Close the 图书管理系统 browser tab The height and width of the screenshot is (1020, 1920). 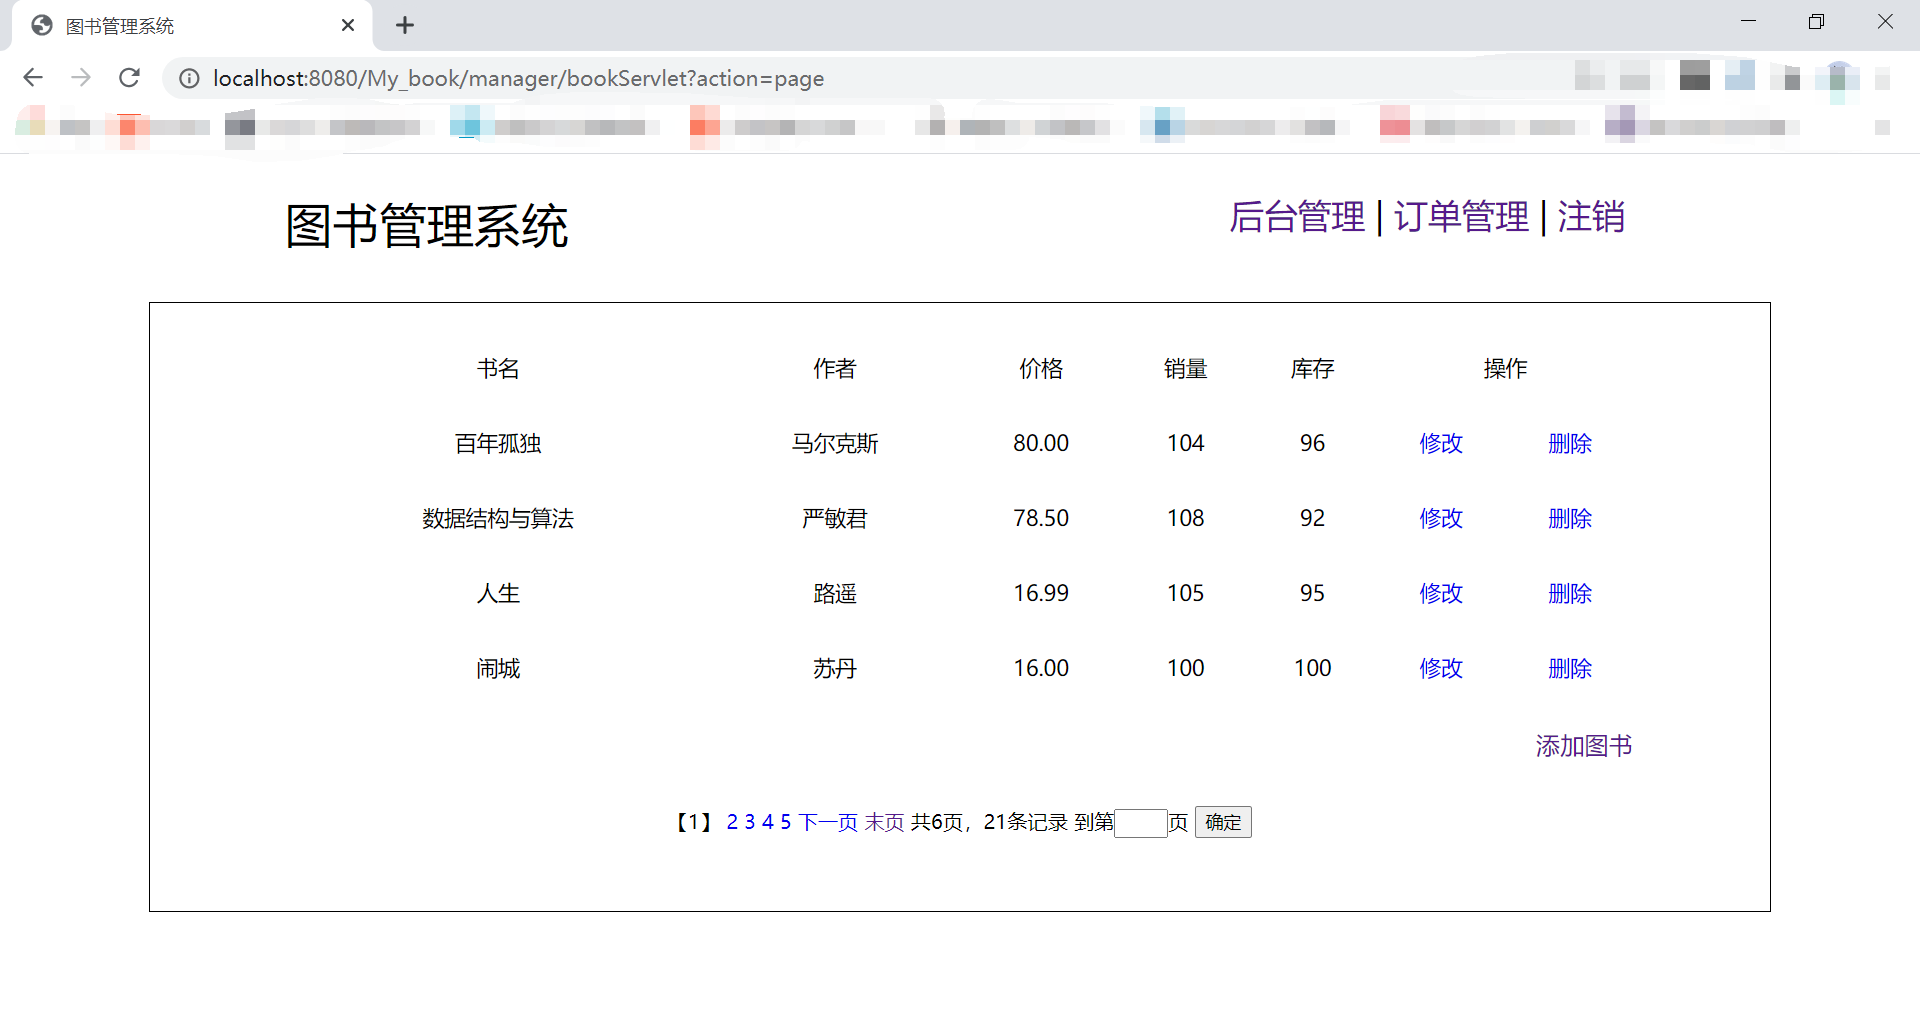point(348,25)
